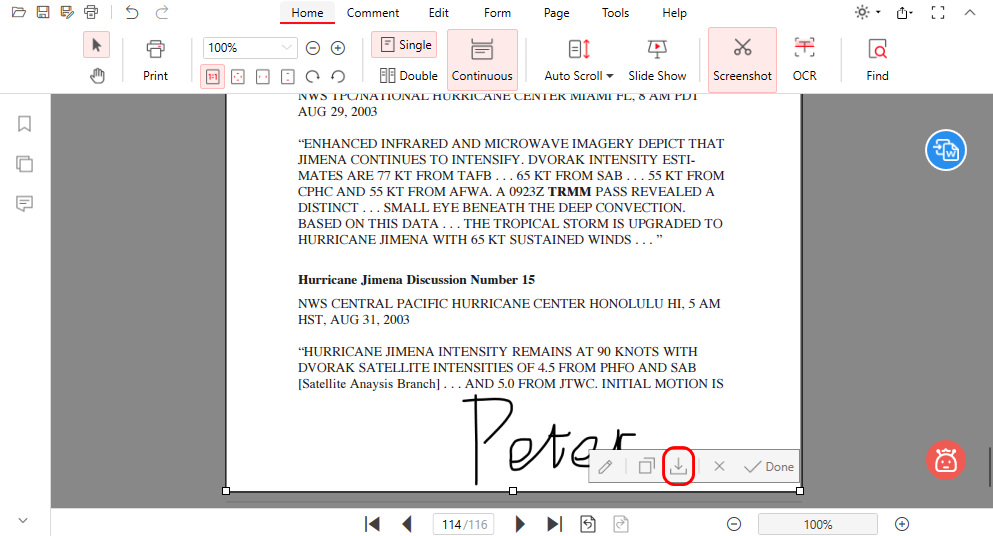
Task: Open the Form tab
Action: [x=497, y=13]
